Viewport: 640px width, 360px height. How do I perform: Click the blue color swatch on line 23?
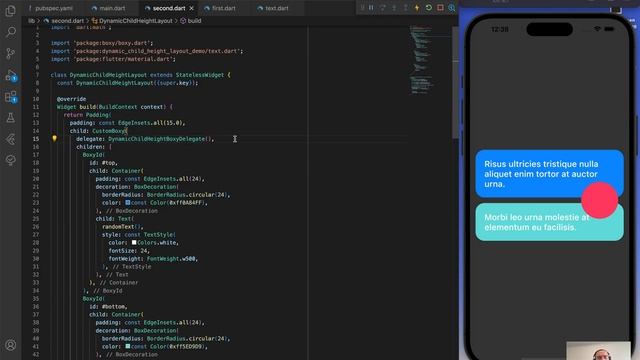[128, 202]
